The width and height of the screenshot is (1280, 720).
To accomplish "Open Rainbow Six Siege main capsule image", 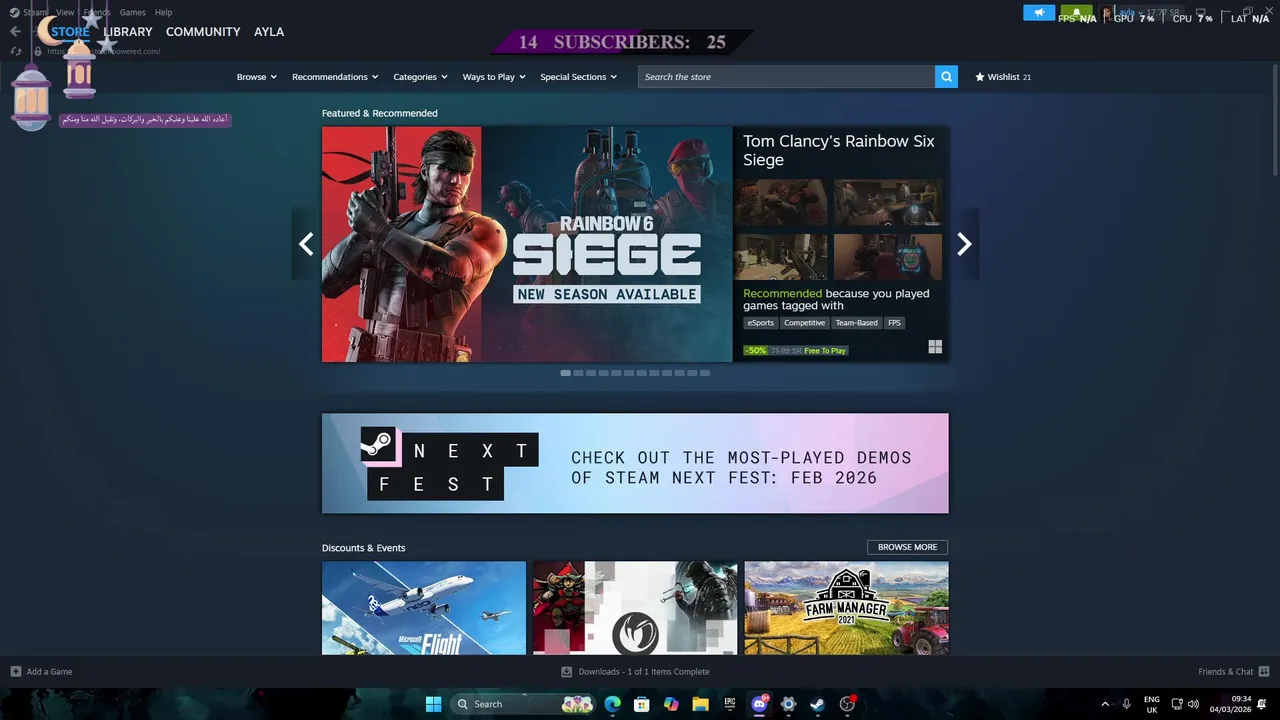I will point(527,244).
